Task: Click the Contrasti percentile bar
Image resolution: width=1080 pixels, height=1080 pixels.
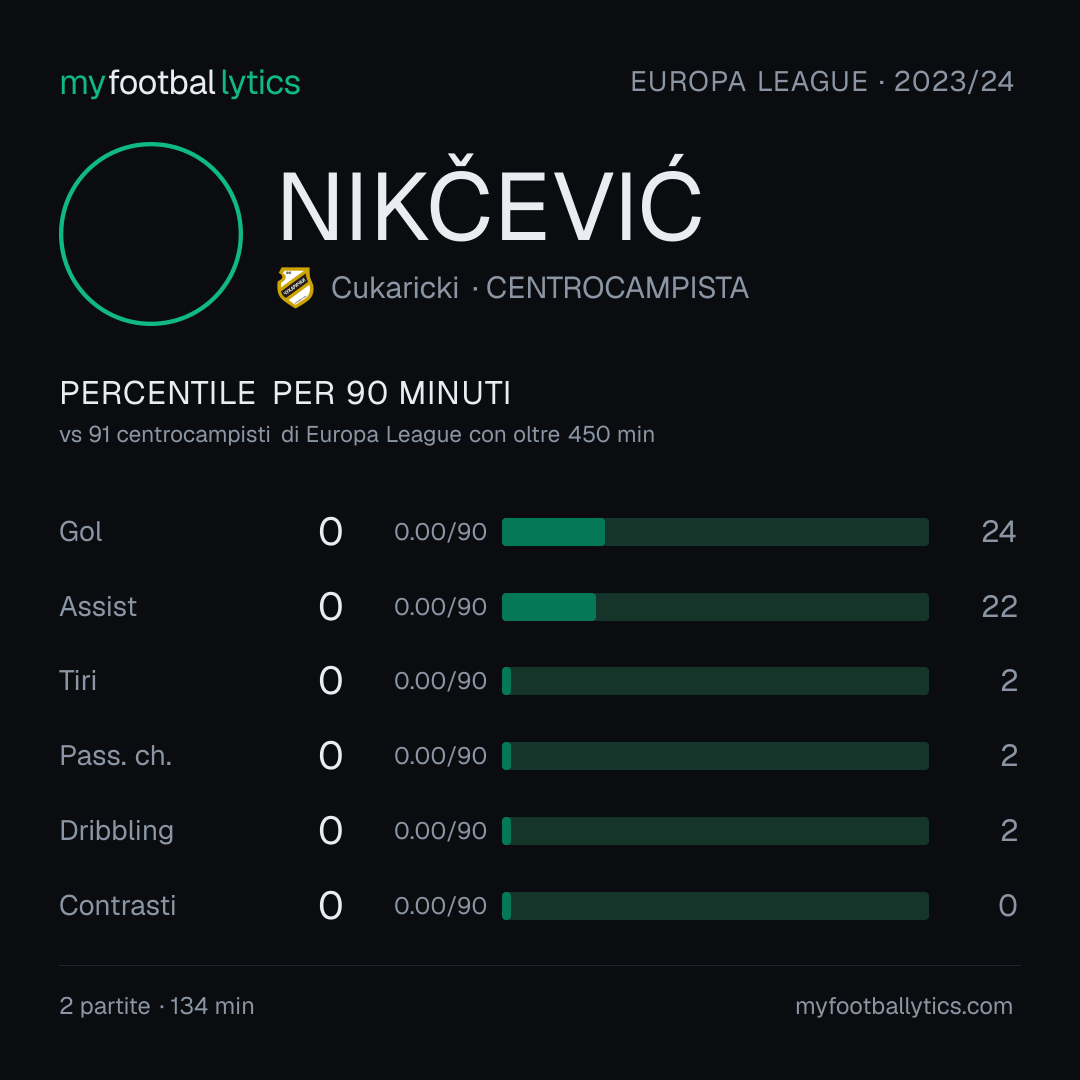Action: (x=715, y=906)
